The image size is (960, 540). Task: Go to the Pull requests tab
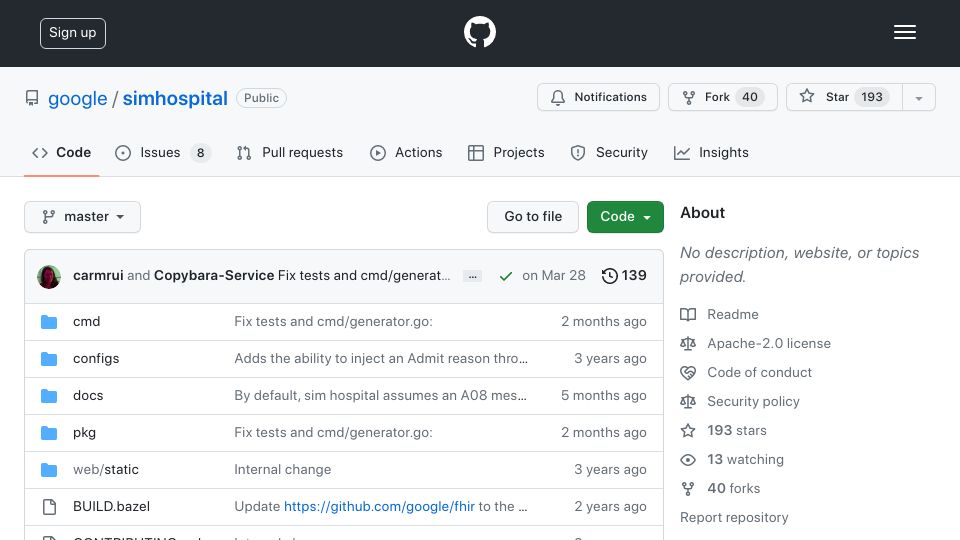290,152
